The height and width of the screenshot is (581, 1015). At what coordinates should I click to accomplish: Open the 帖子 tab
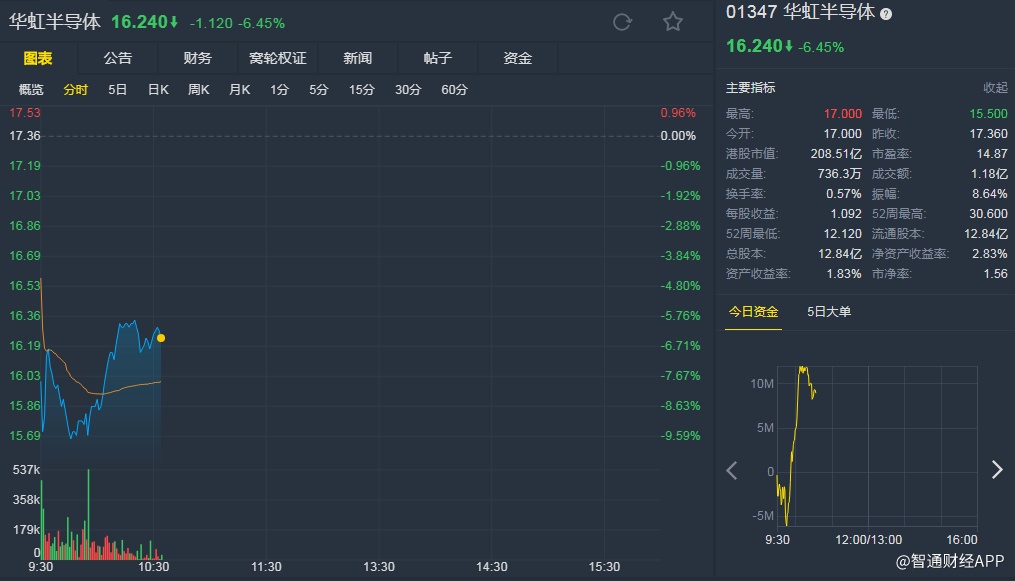(437, 58)
